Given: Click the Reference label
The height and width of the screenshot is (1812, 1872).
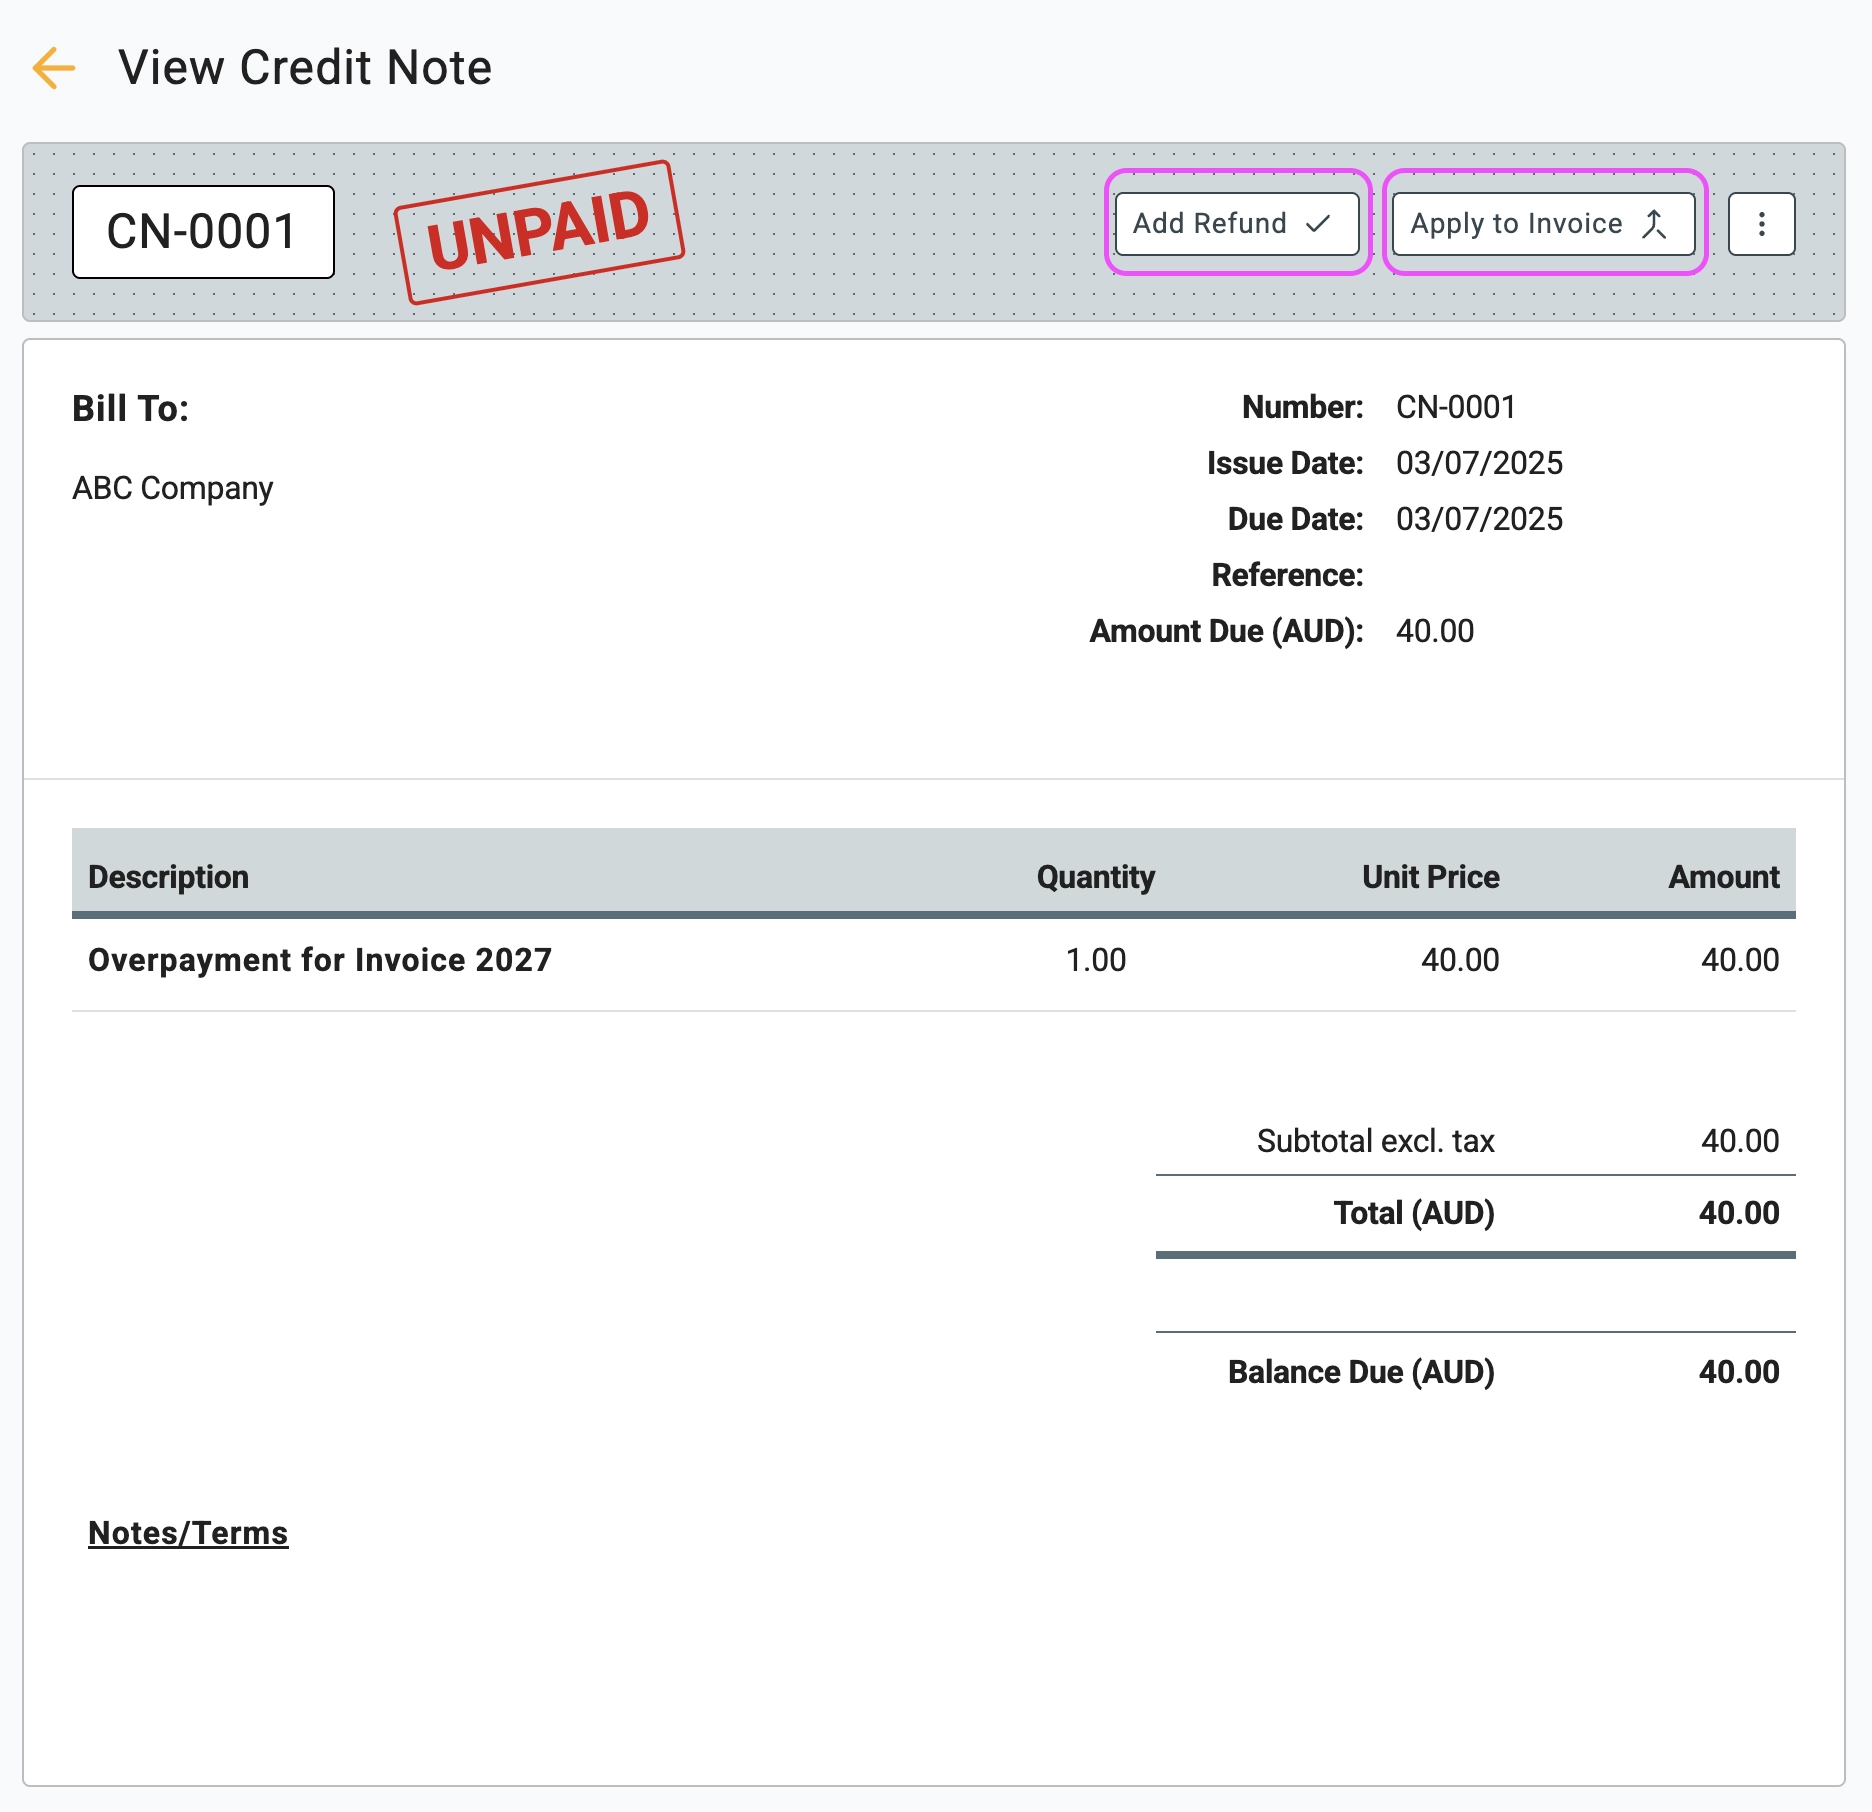Looking at the screenshot, I should (x=1287, y=575).
